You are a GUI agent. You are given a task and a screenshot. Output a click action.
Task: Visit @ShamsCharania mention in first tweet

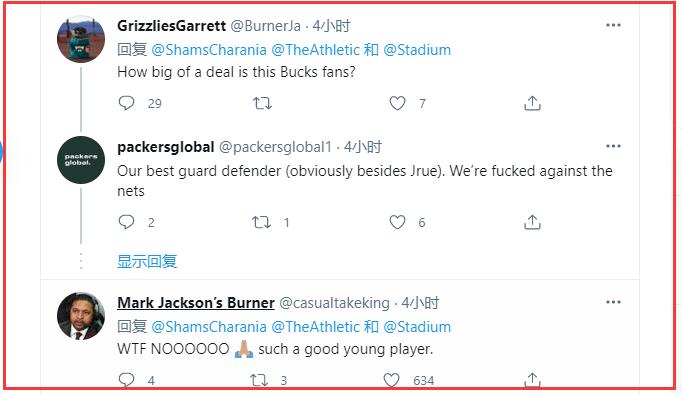click(209, 50)
